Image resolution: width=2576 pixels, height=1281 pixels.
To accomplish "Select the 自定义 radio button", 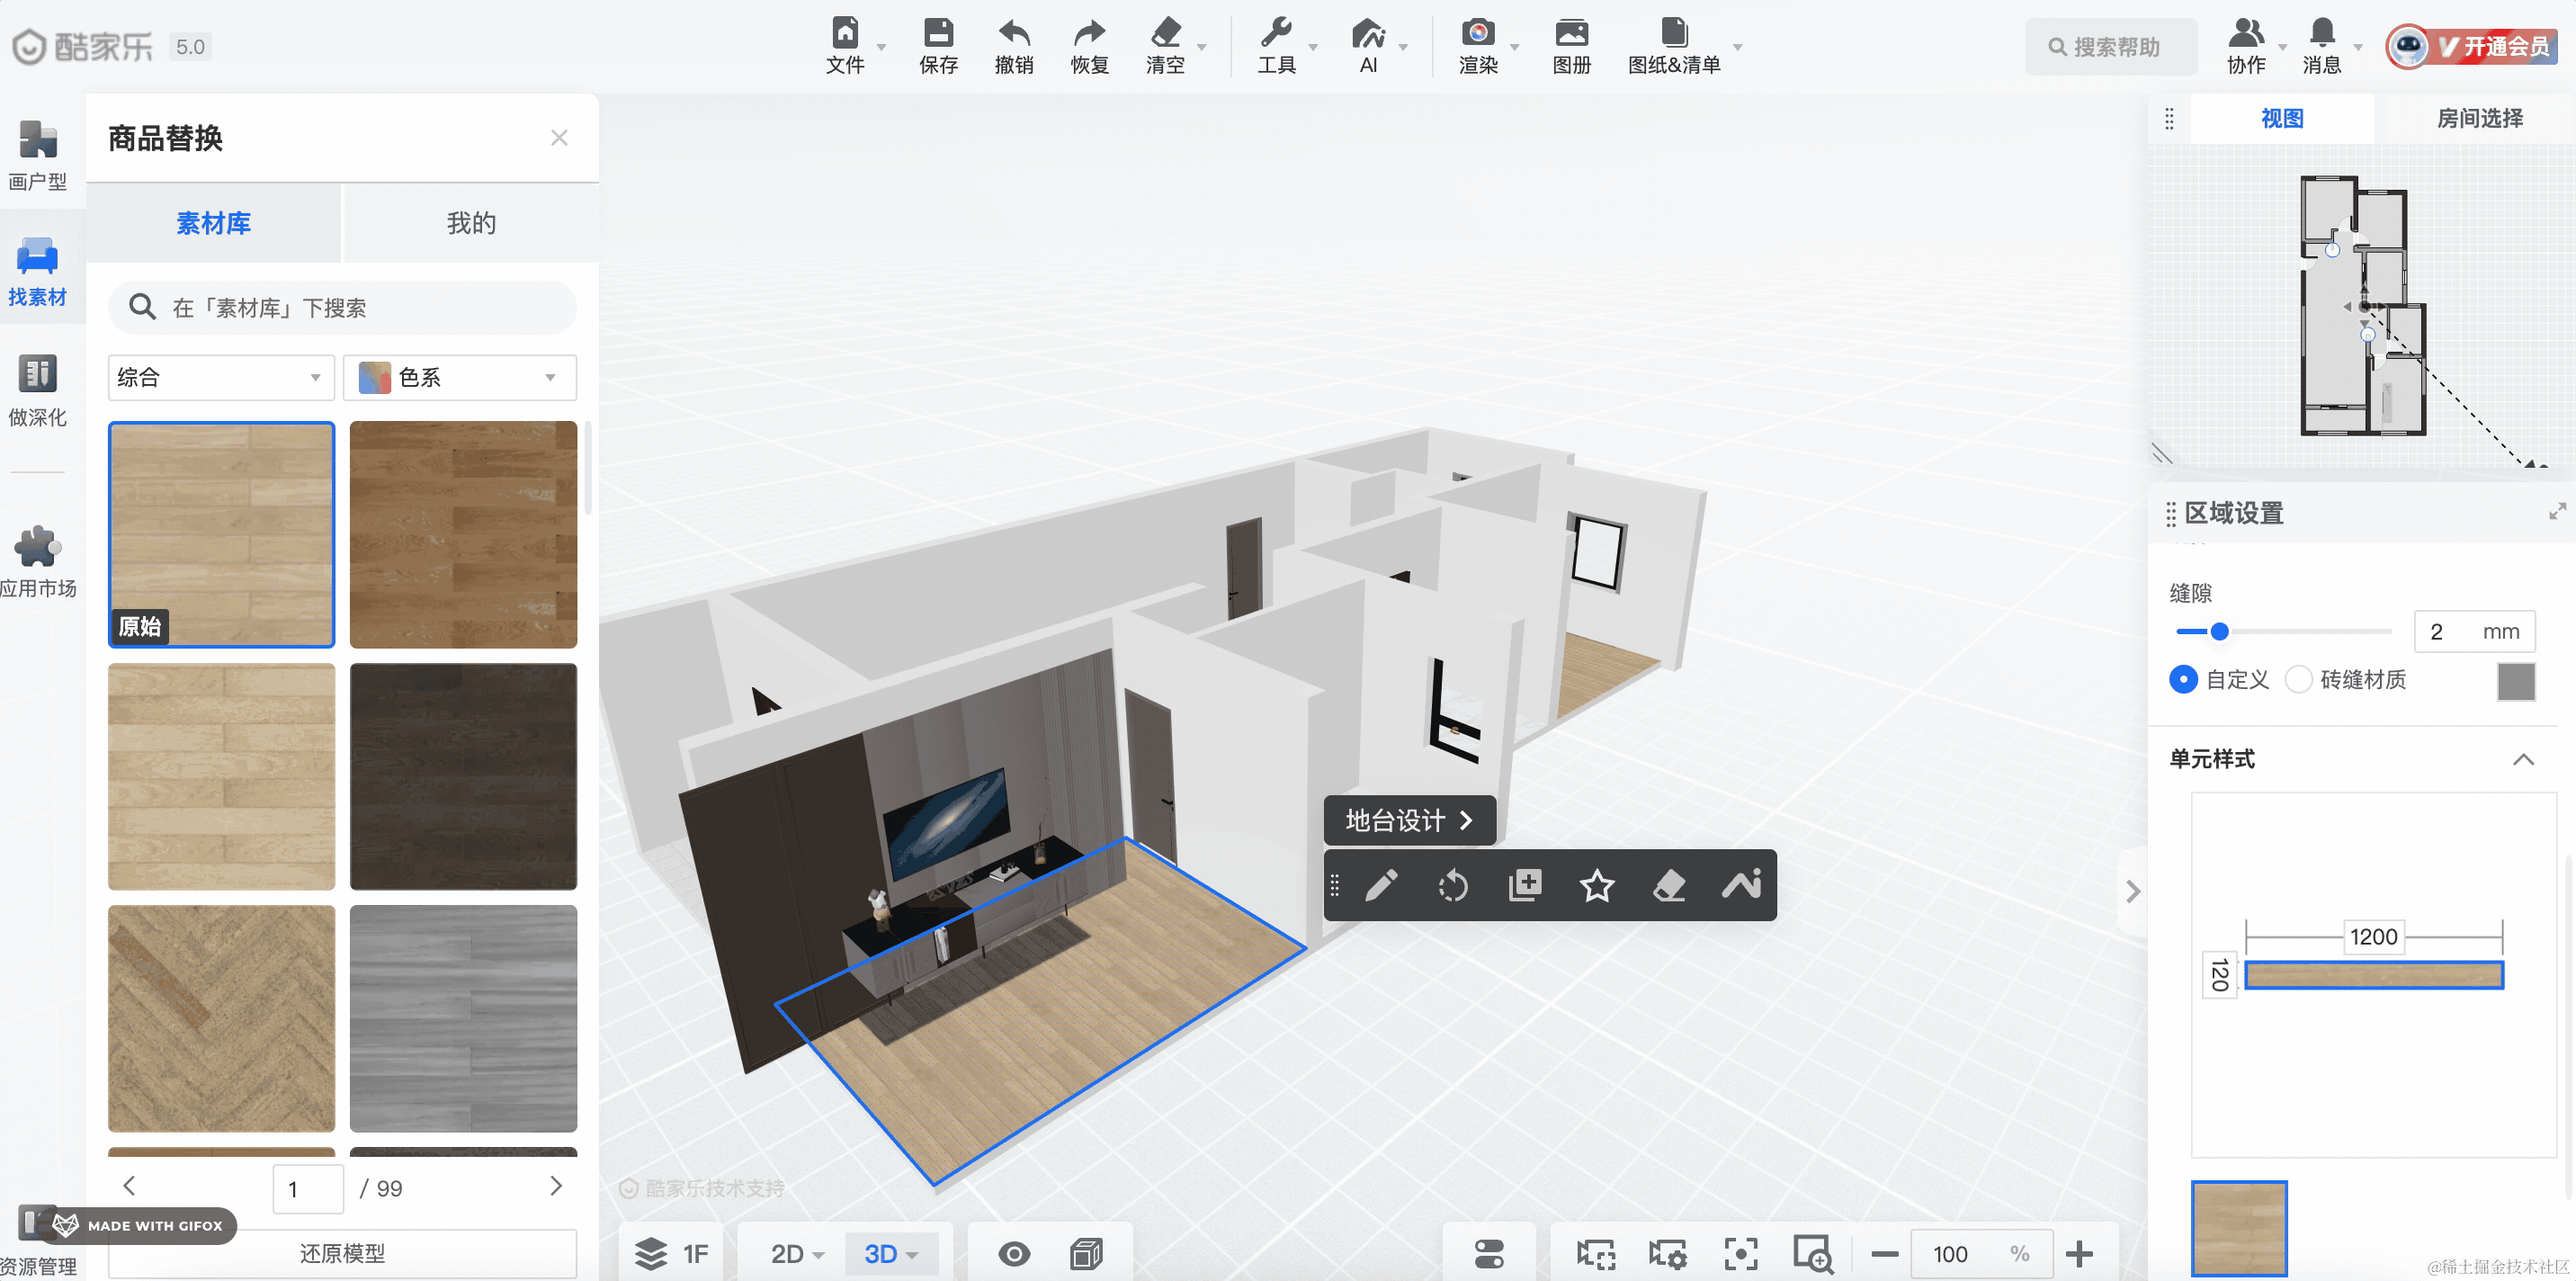I will tap(2183, 680).
